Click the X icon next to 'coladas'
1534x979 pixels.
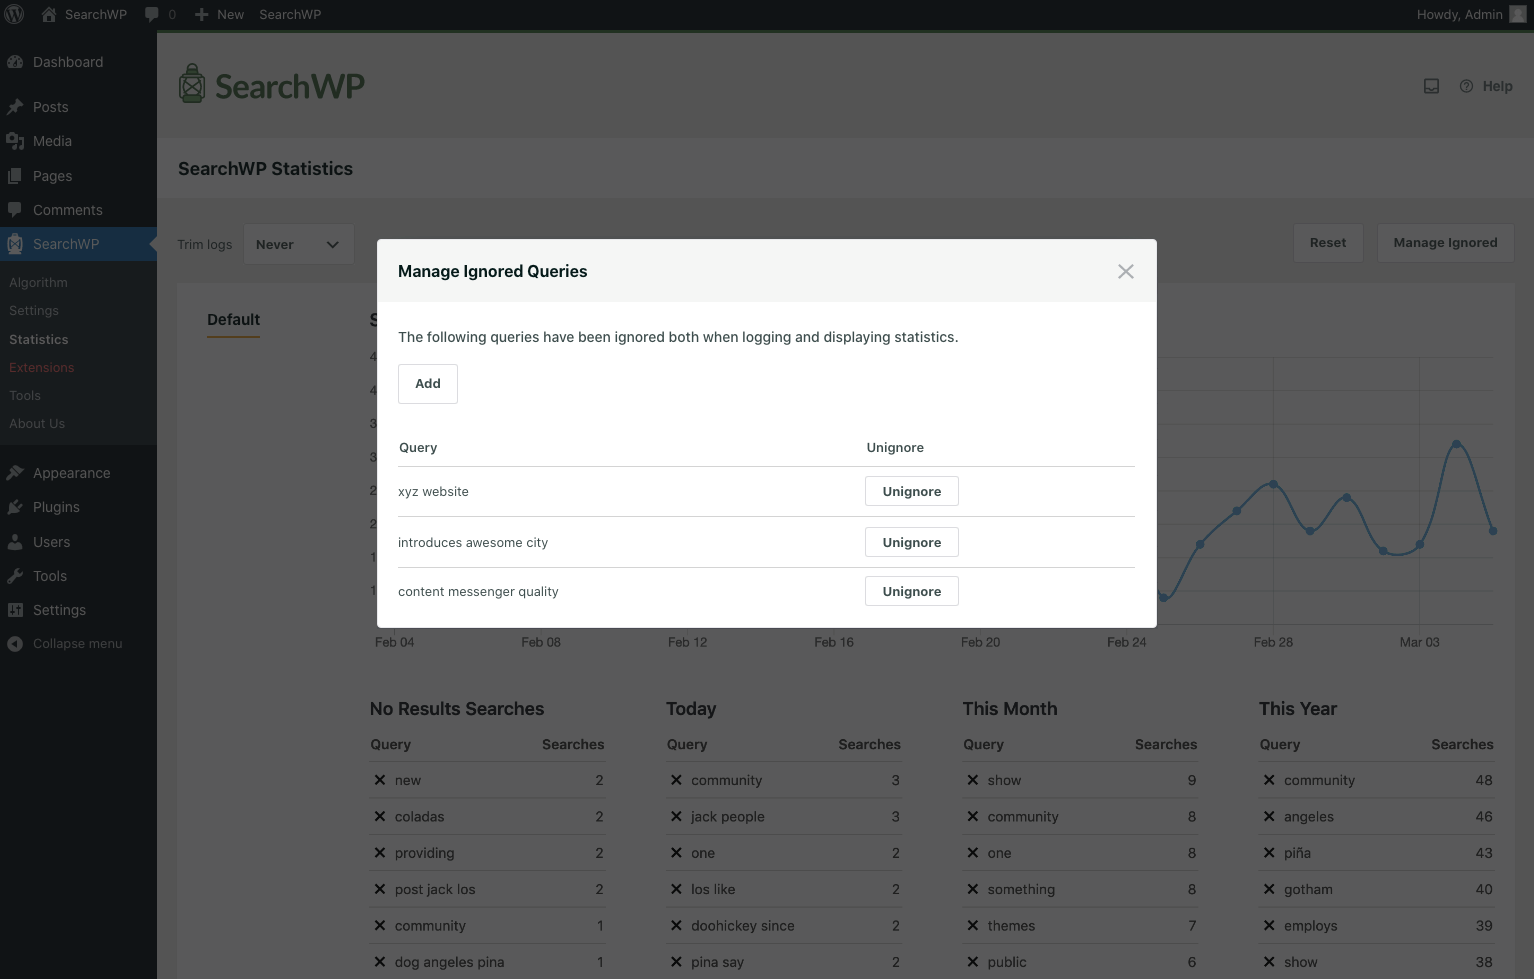tap(380, 817)
